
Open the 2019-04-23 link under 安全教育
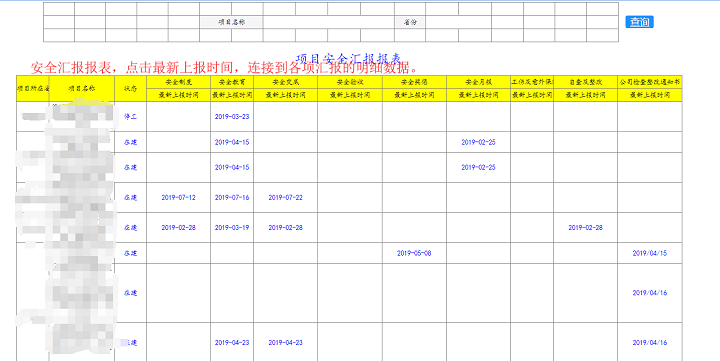[232, 343]
